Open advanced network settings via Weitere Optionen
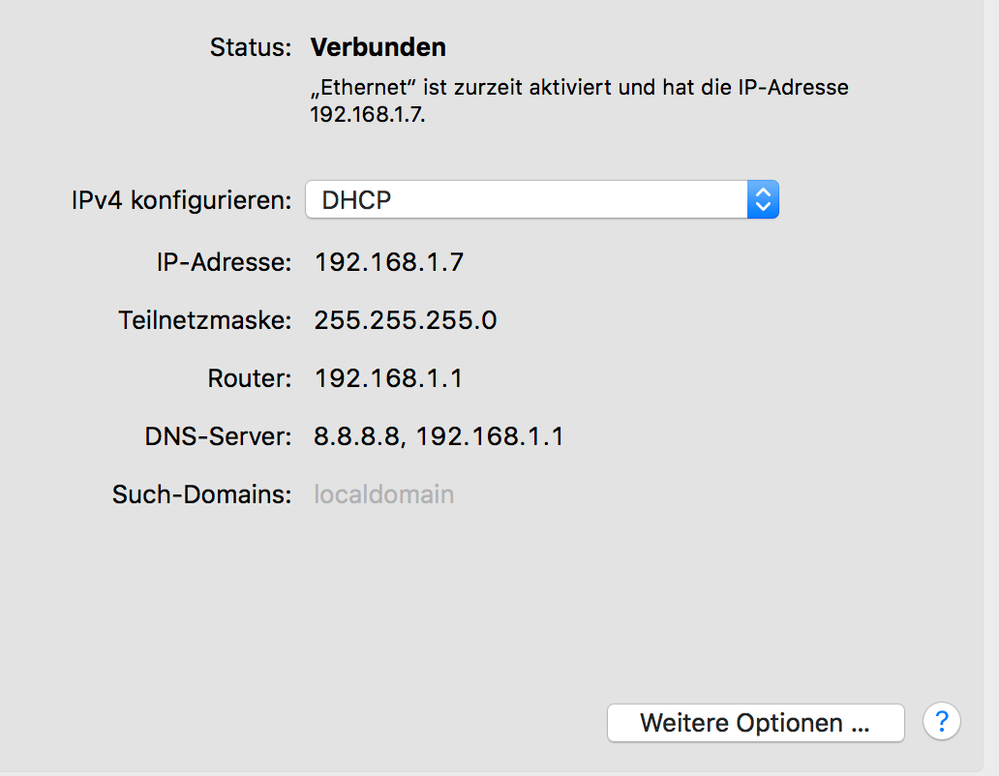This screenshot has height=776, width=999. point(754,722)
